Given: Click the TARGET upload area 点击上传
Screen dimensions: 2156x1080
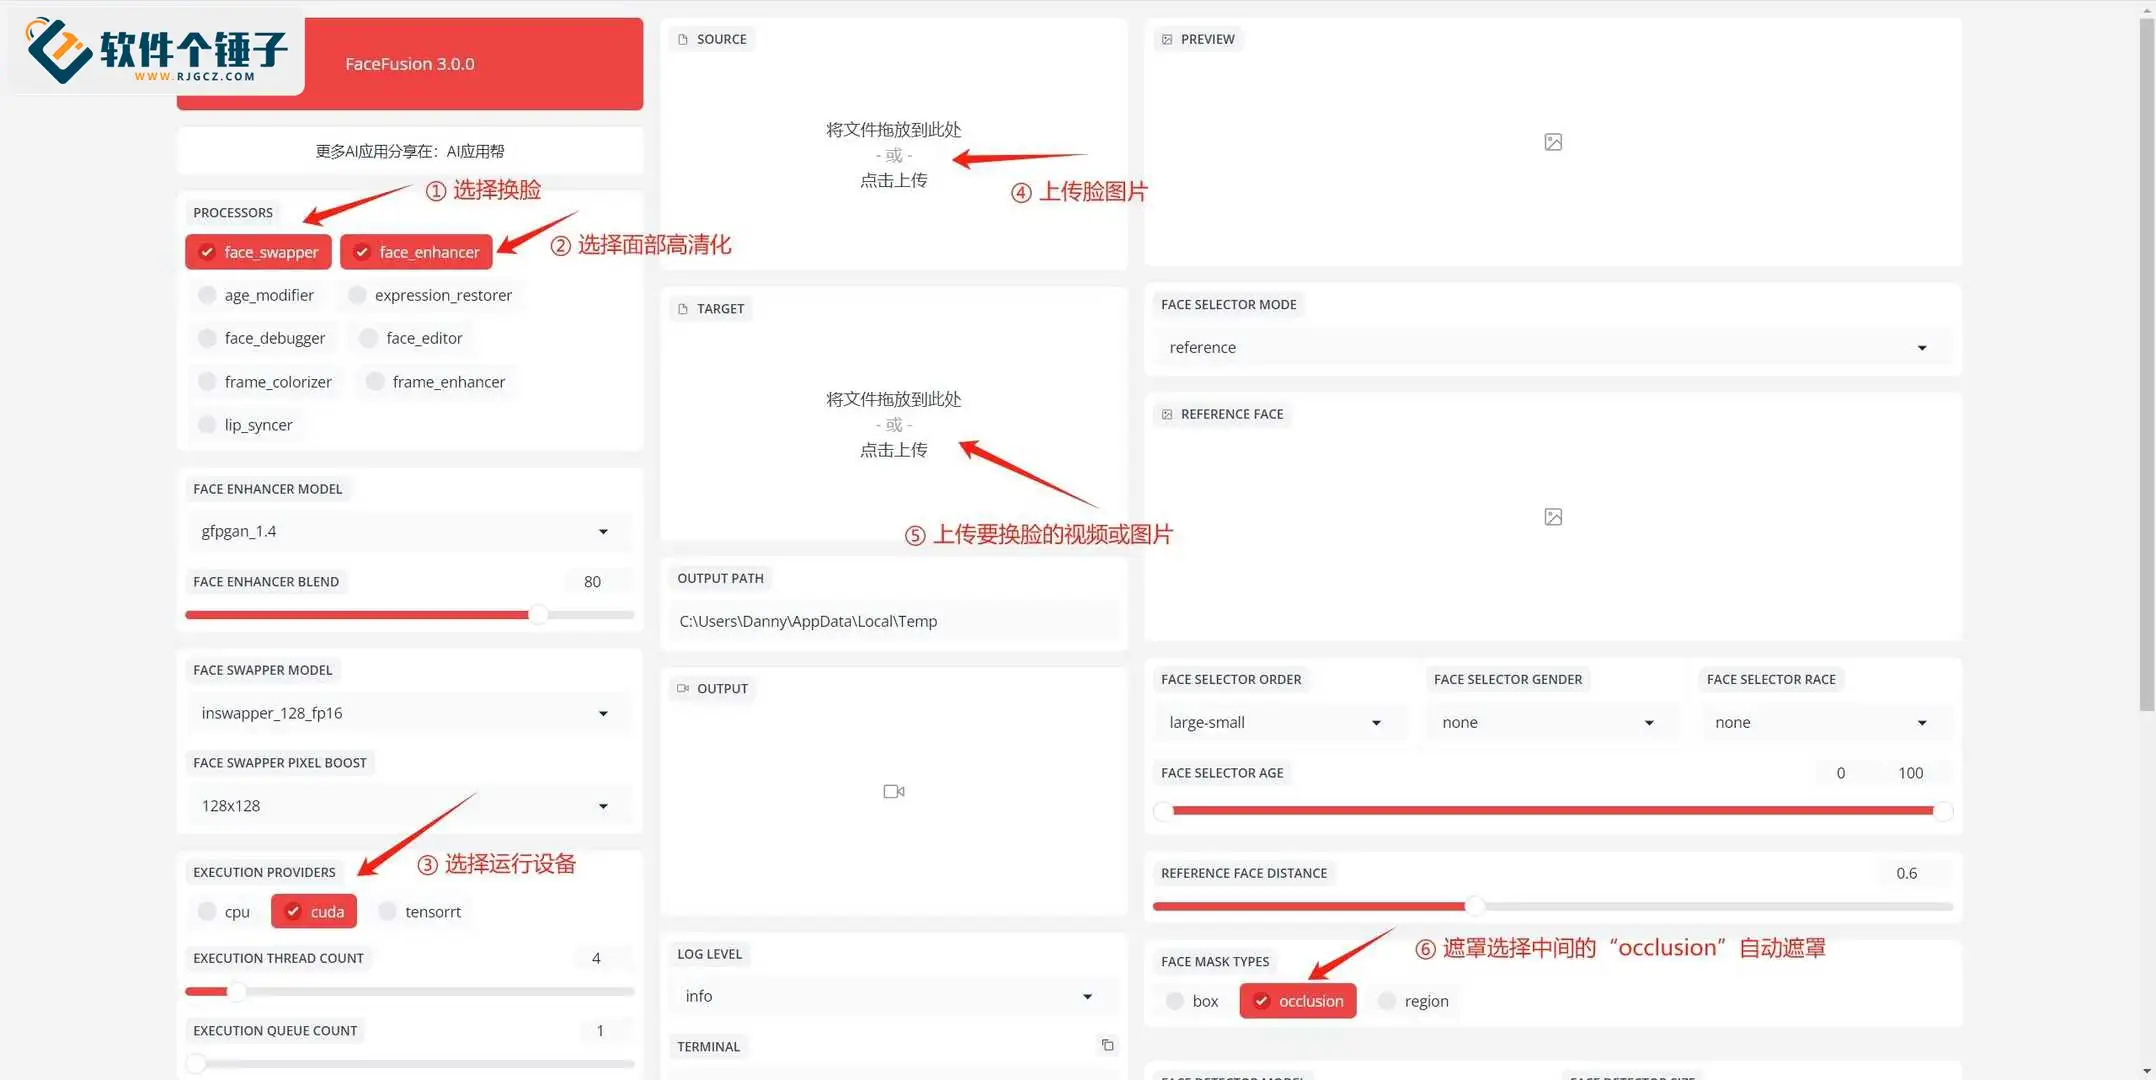Looking at the screenshot, I should point(893,450).
